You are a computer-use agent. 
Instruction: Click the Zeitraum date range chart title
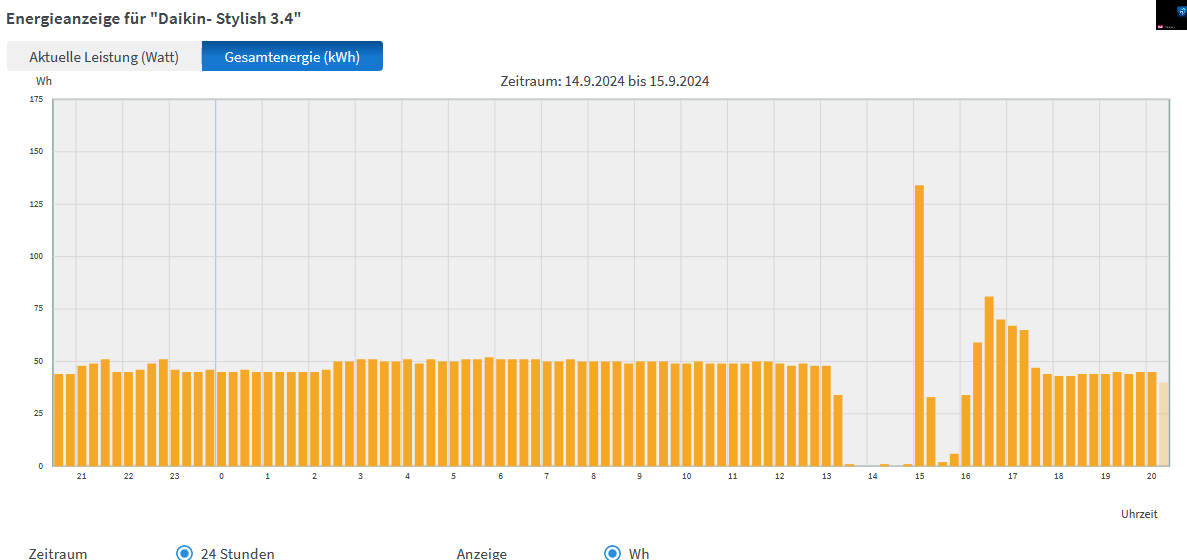click(x=604, y=81)
